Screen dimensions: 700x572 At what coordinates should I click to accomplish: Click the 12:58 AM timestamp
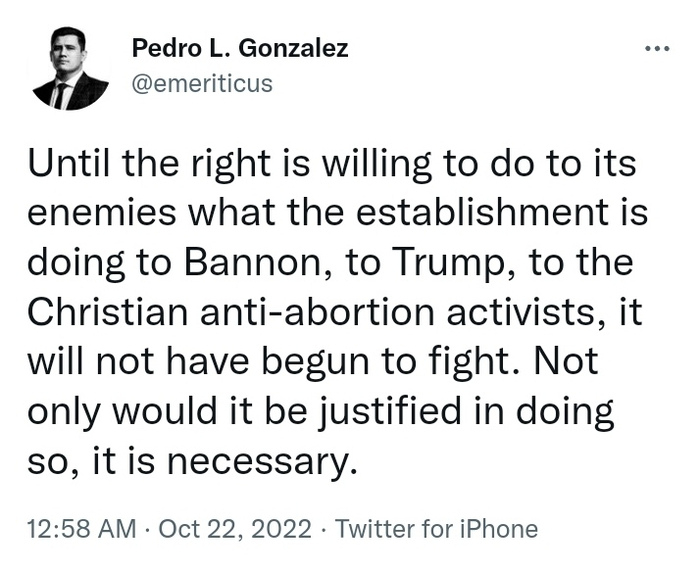pos(81,529)
